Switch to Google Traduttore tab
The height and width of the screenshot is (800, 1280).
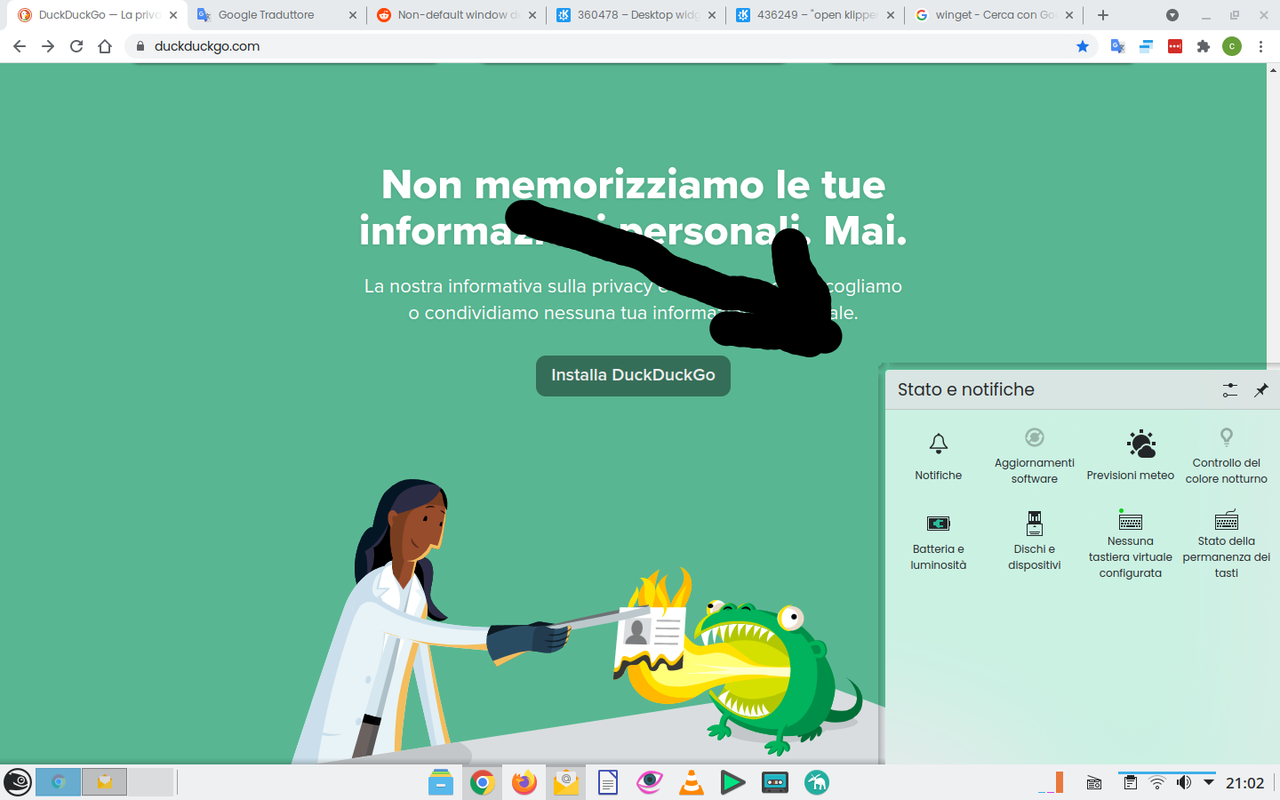(x=277, y=15)
